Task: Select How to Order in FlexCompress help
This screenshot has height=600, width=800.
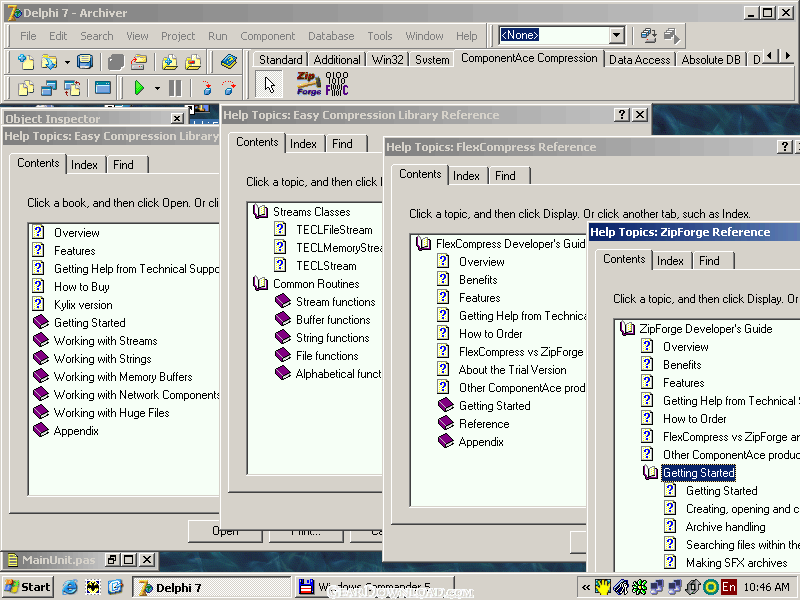Action: pyautogui.click(x=490, y=334)
